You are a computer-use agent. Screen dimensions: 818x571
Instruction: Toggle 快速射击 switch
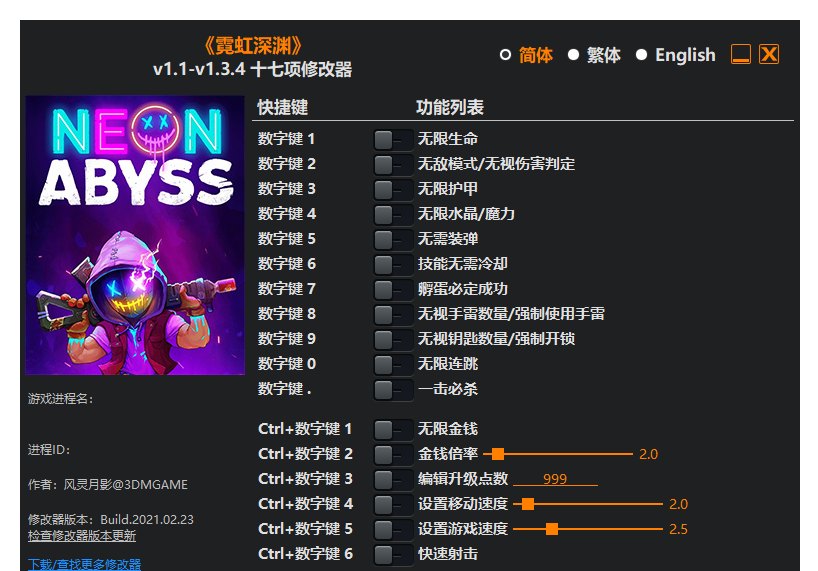(x=393, y=555)
